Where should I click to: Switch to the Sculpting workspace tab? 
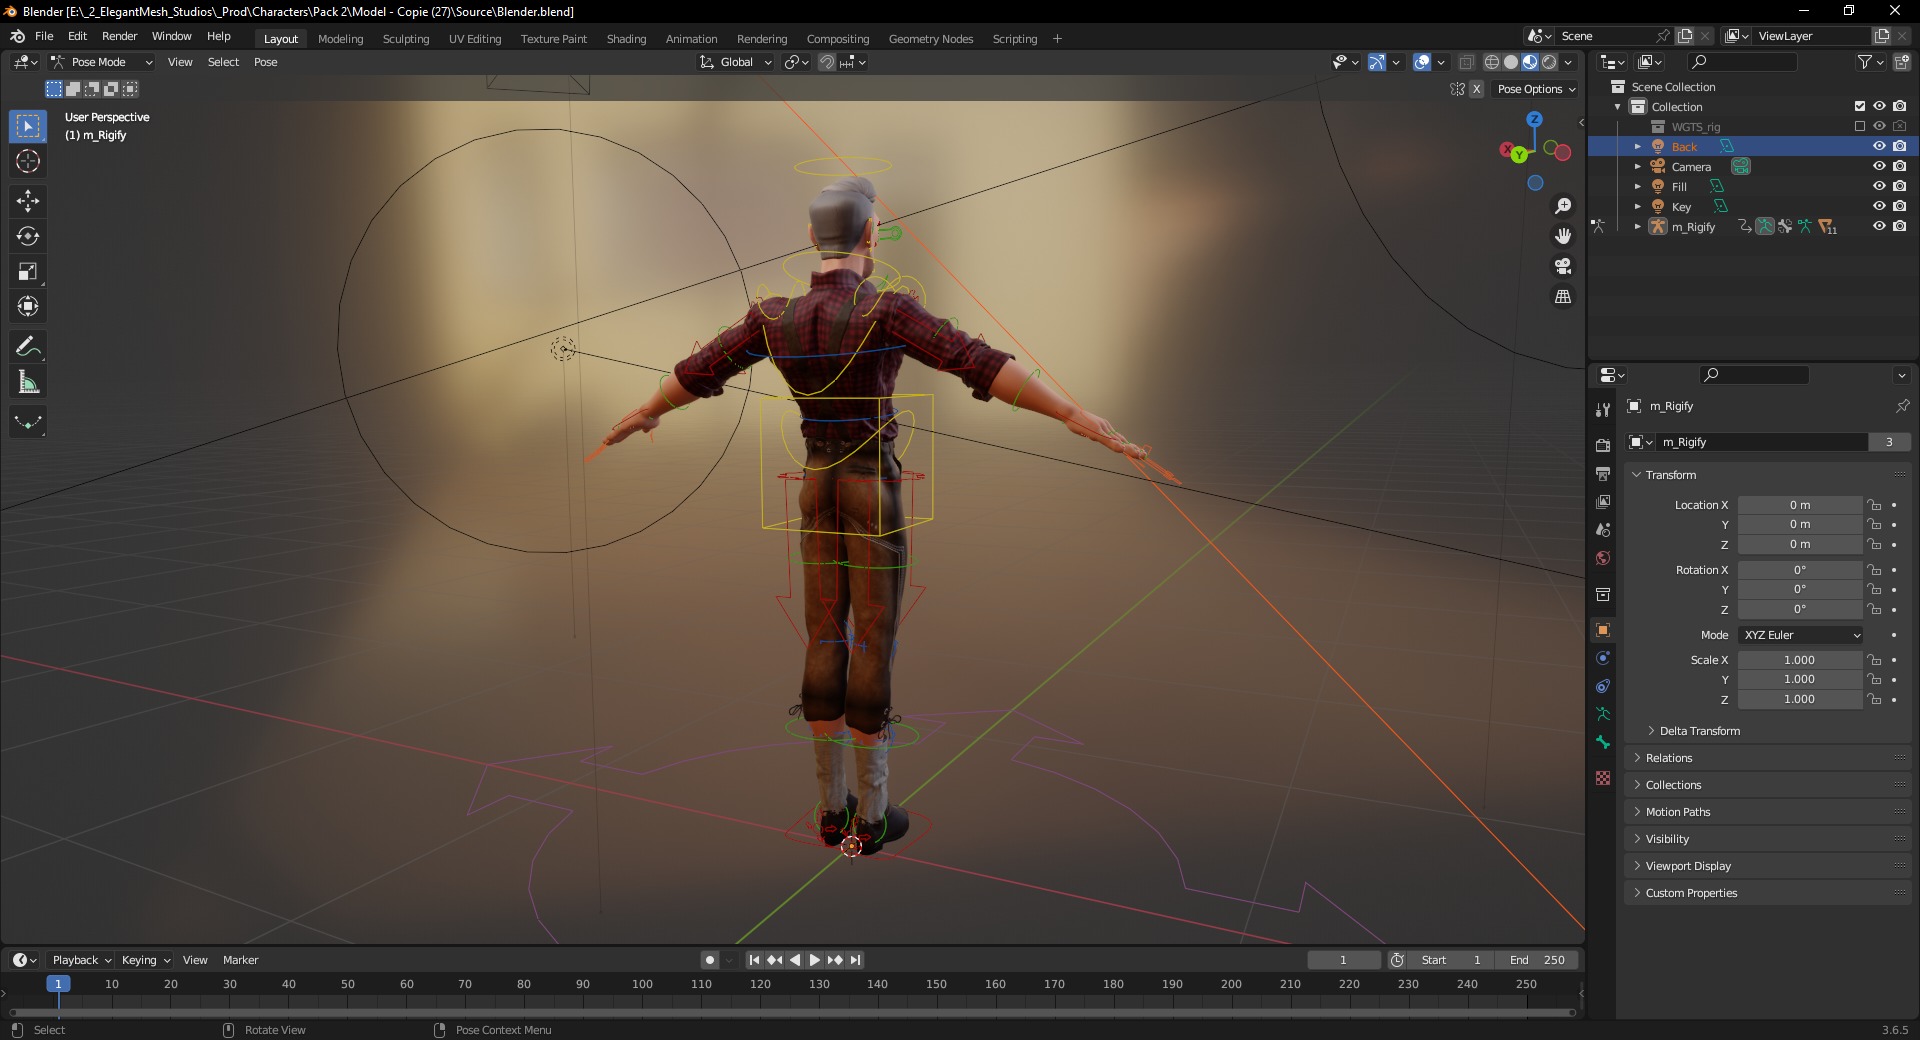[x=406, y=39]
